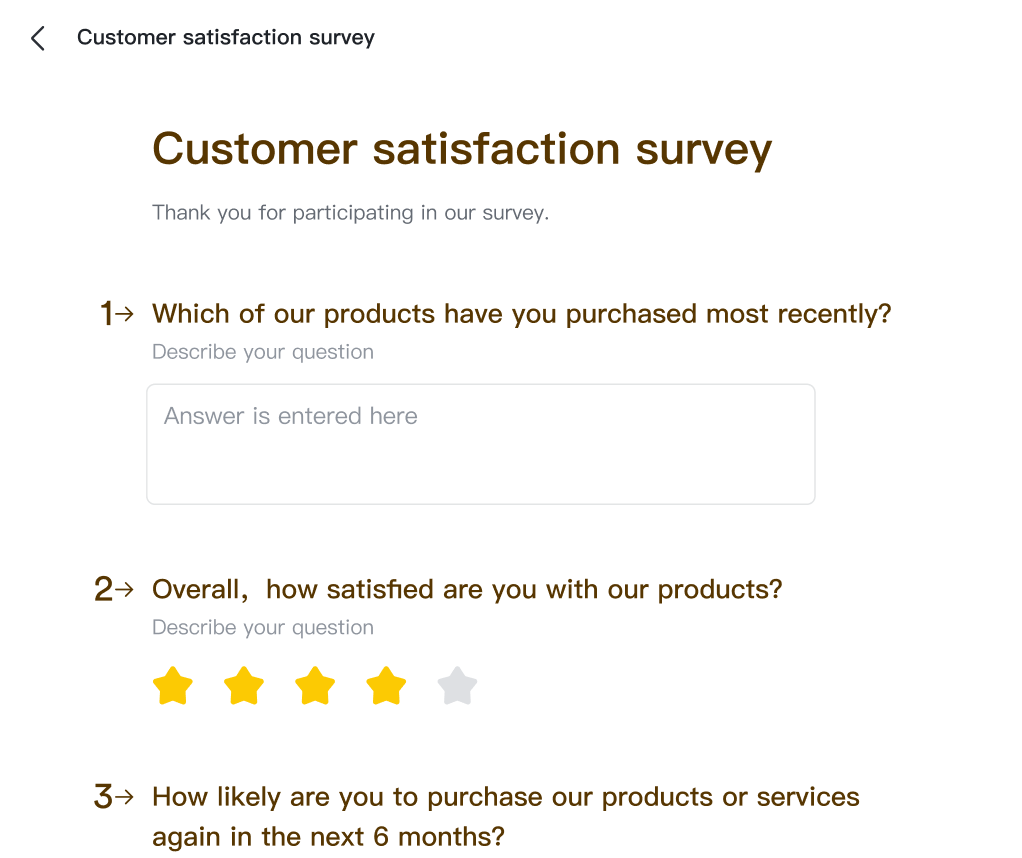Click 'Describe your question' under question 1
The image size is (1022, 858).
[x=262, y=351]
